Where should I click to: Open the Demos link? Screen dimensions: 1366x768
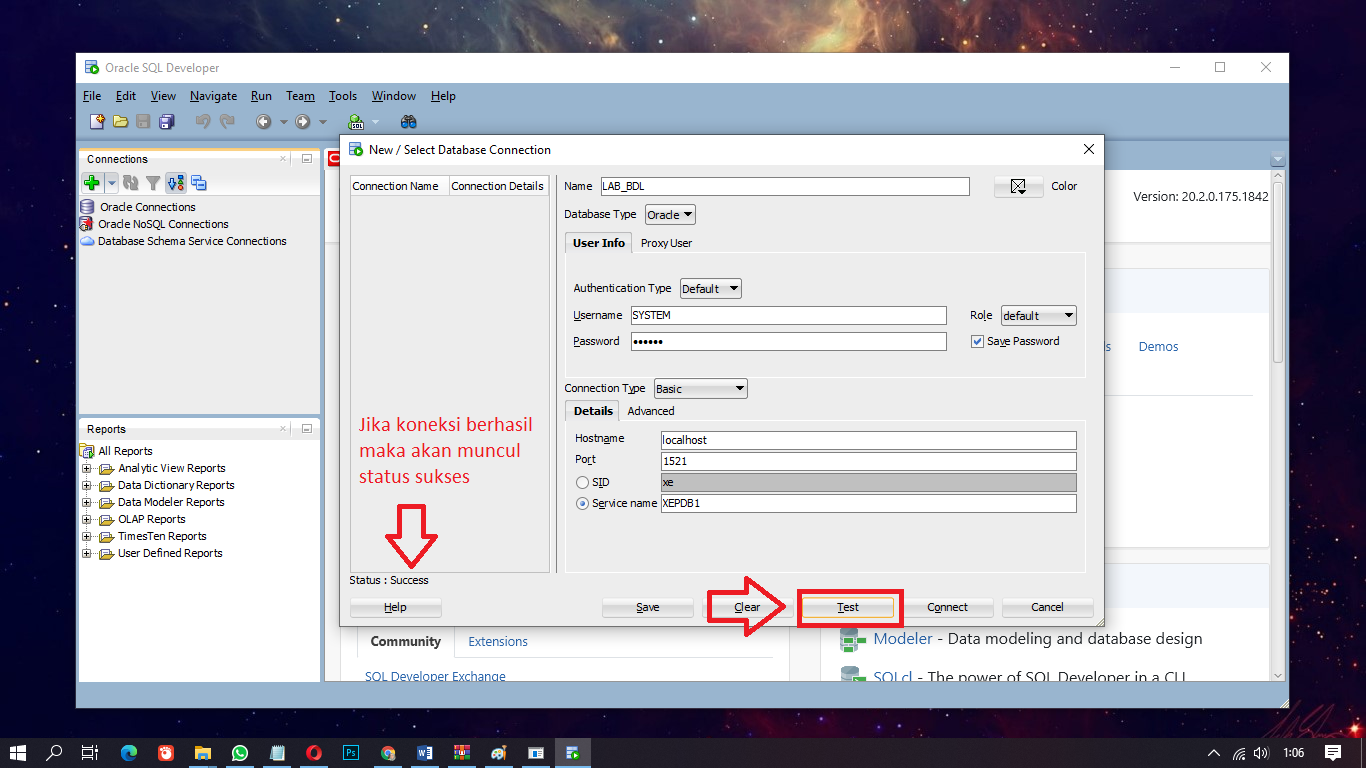click(x=1158, y=347)
